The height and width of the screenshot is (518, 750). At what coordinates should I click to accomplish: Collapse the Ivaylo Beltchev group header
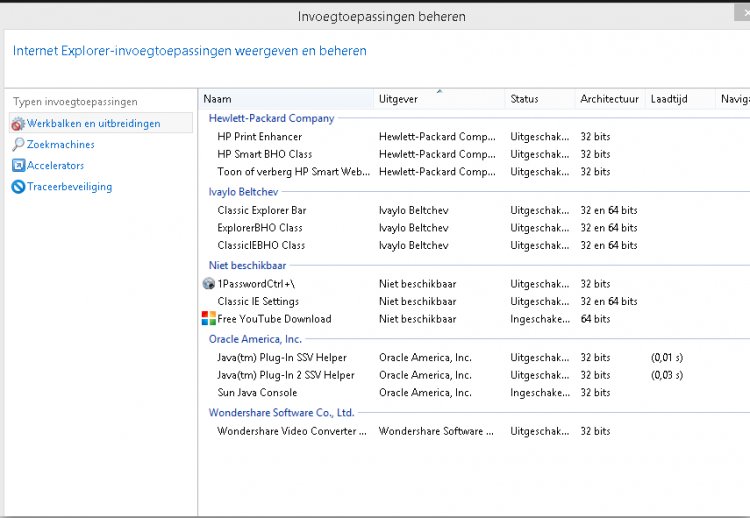(x=243, y=192)
